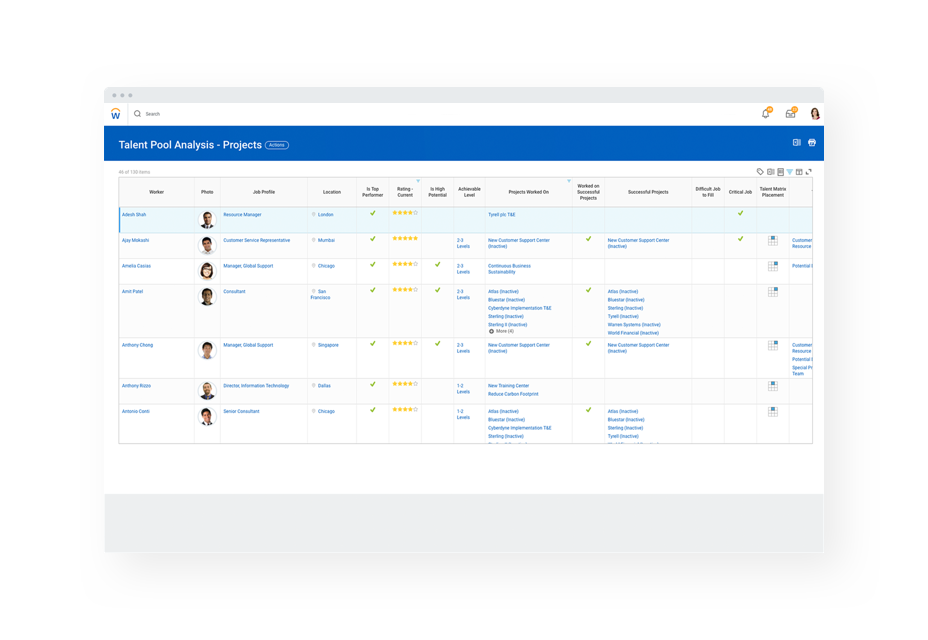
Task: Open the Actions menu next to the title
Action: (x=276, y=144)
